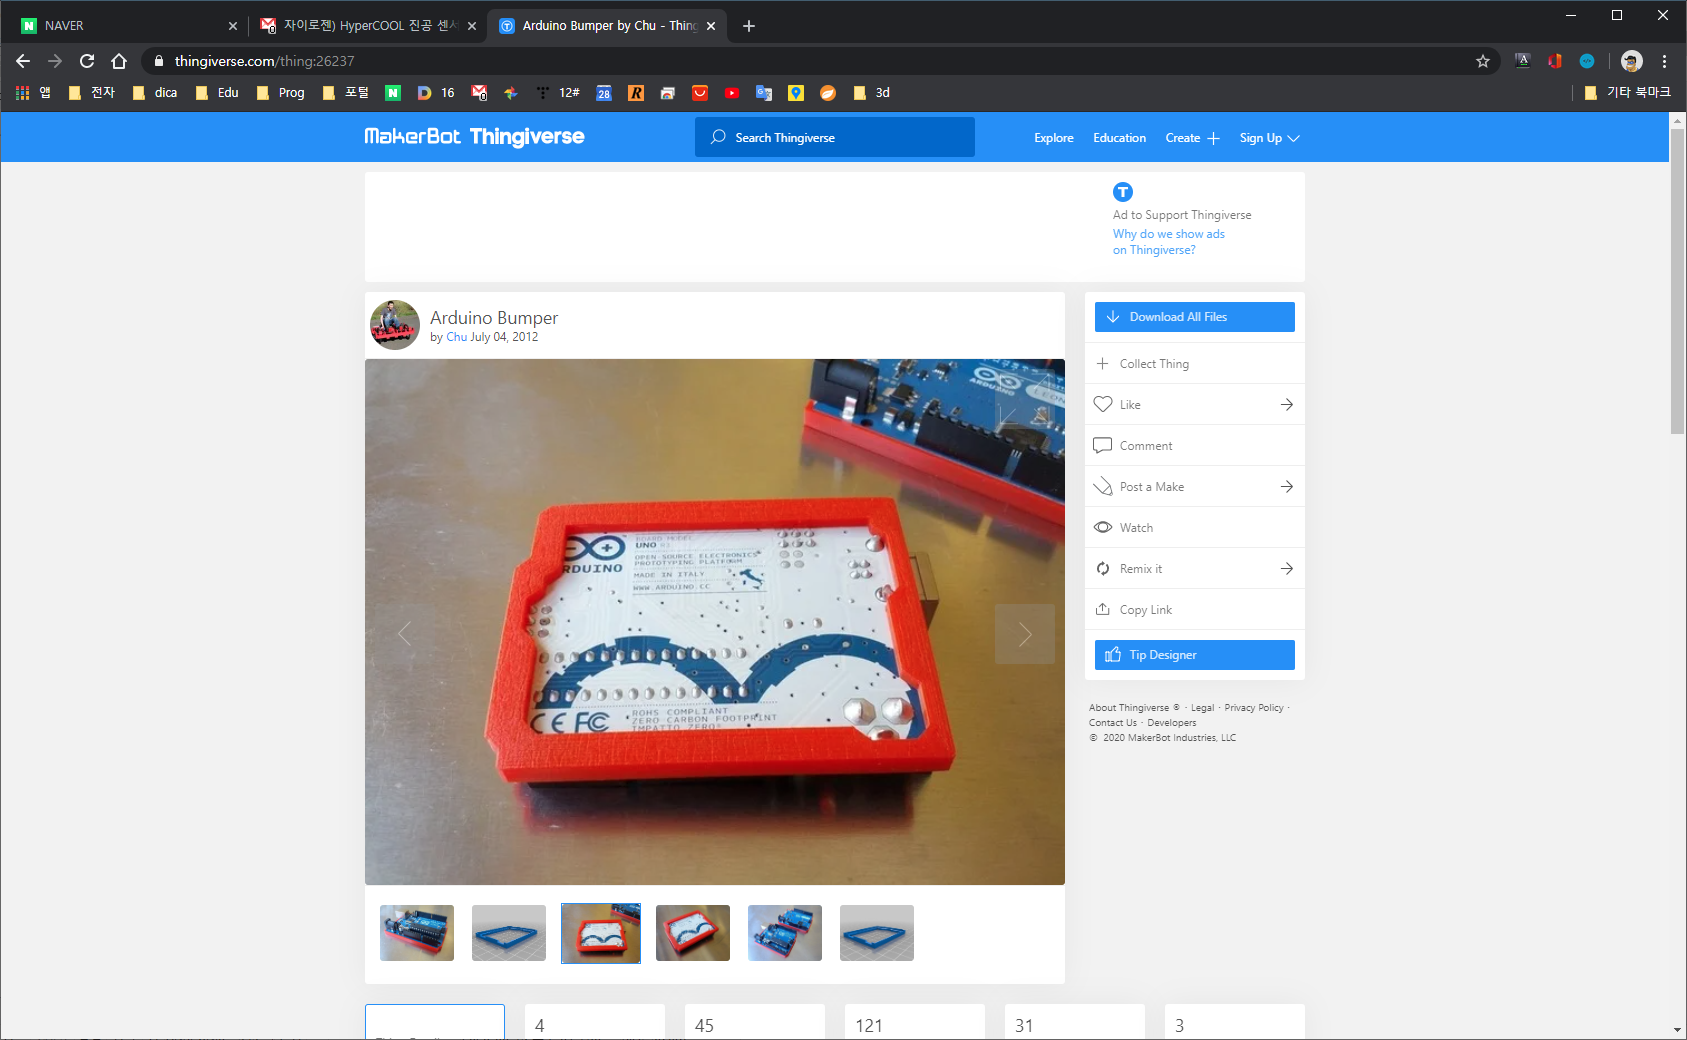Open the Chu author link
Viewport: 1687px width, 1040px height.
[456, 337]
